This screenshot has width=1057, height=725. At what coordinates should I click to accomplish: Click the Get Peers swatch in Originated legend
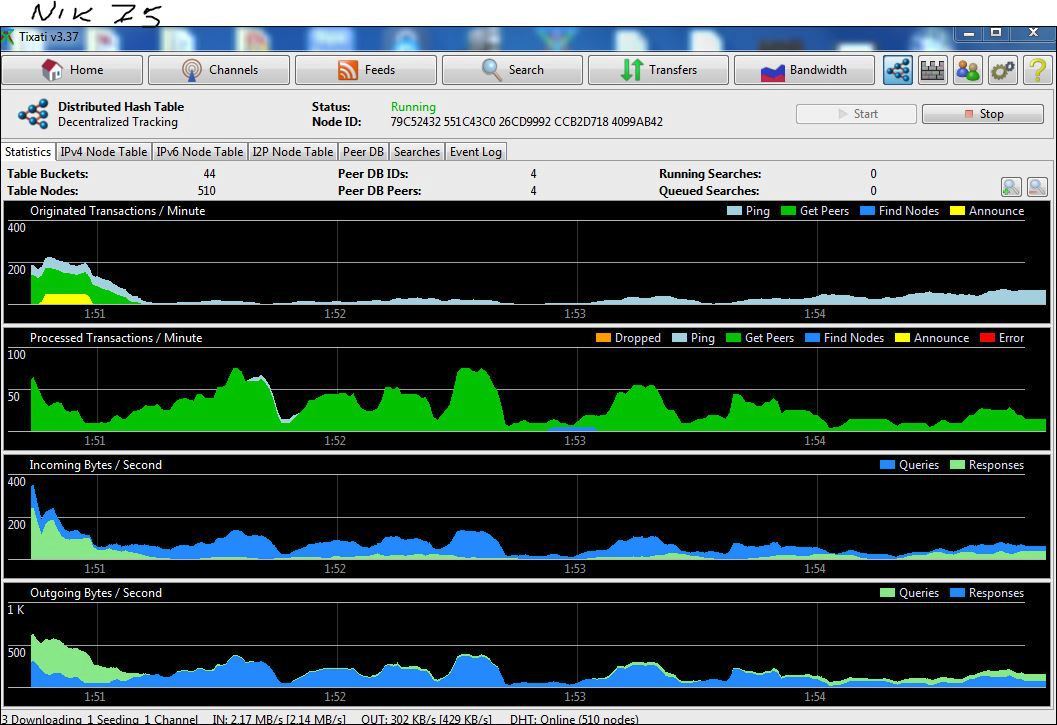click(x=788, y=211)
